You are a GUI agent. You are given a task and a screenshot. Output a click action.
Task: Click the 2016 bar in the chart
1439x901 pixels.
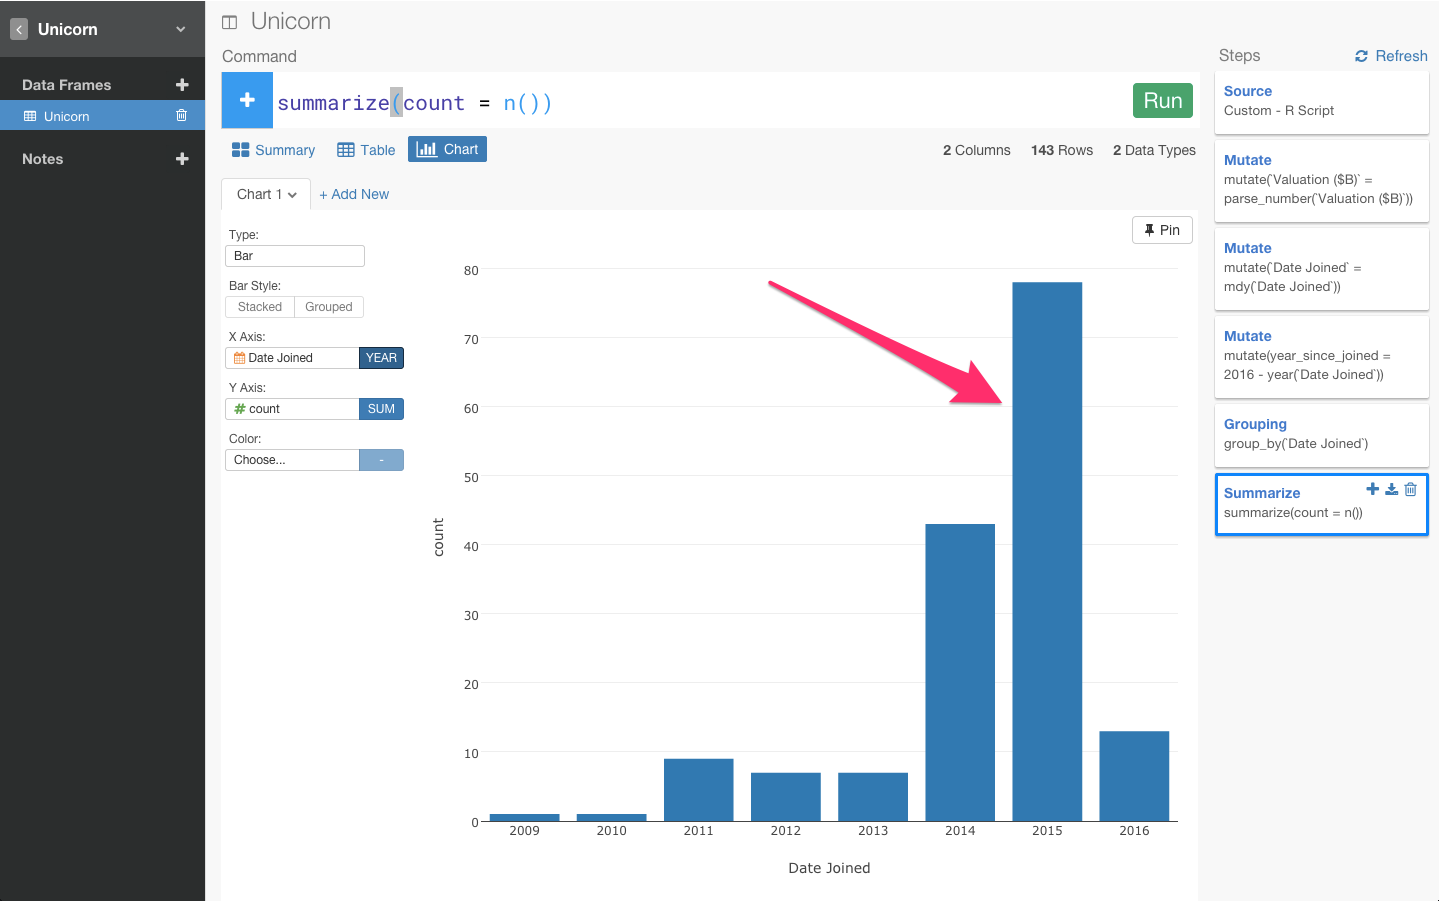pyautogui.click(x=1134, y=776)
